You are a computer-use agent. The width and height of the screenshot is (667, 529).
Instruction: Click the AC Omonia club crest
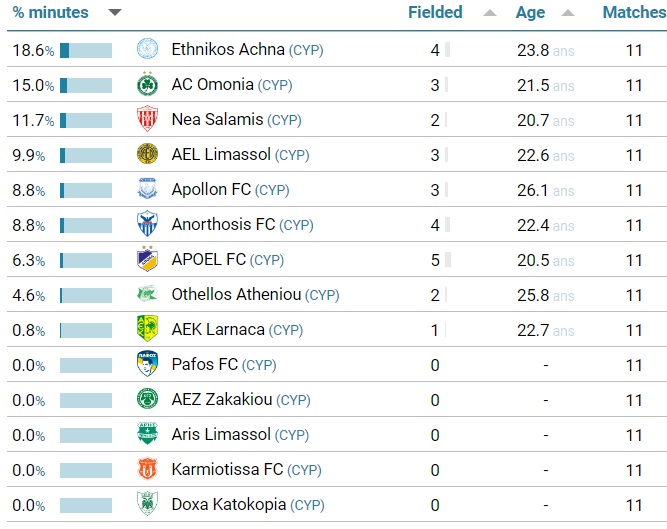pyautogui.click(x=147, y=84)
